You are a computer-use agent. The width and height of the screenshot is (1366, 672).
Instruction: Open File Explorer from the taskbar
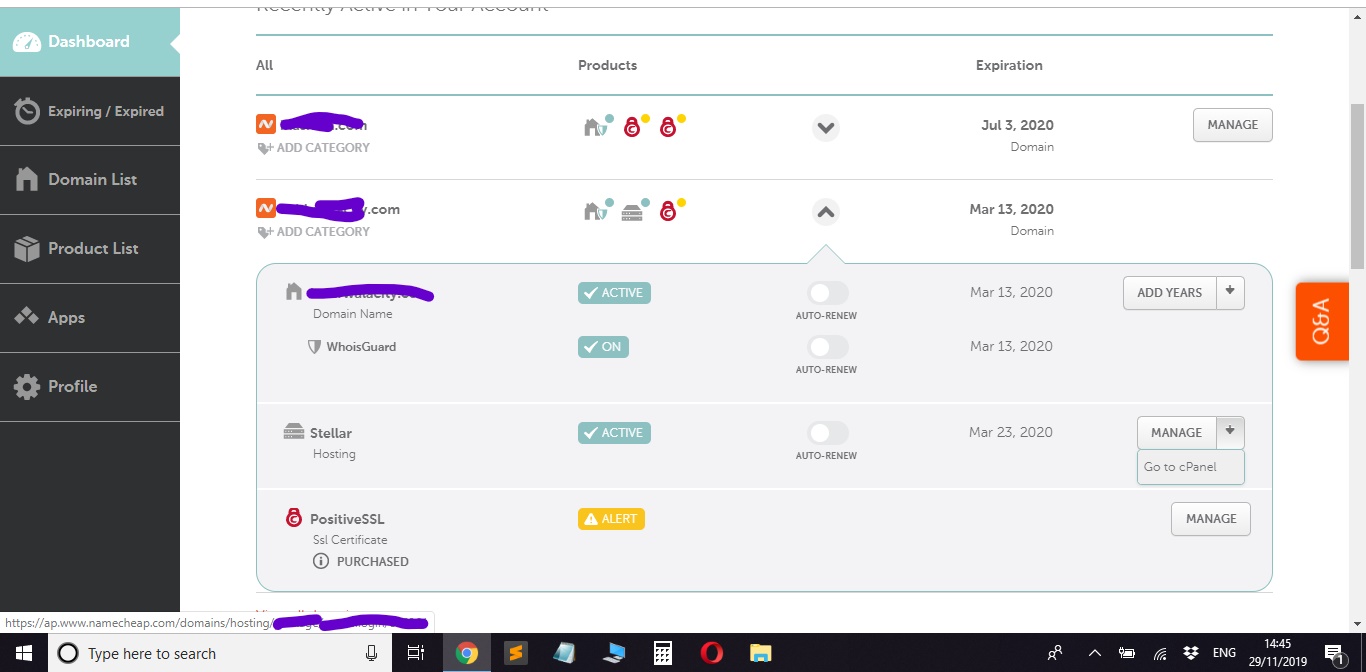point(760,653)
